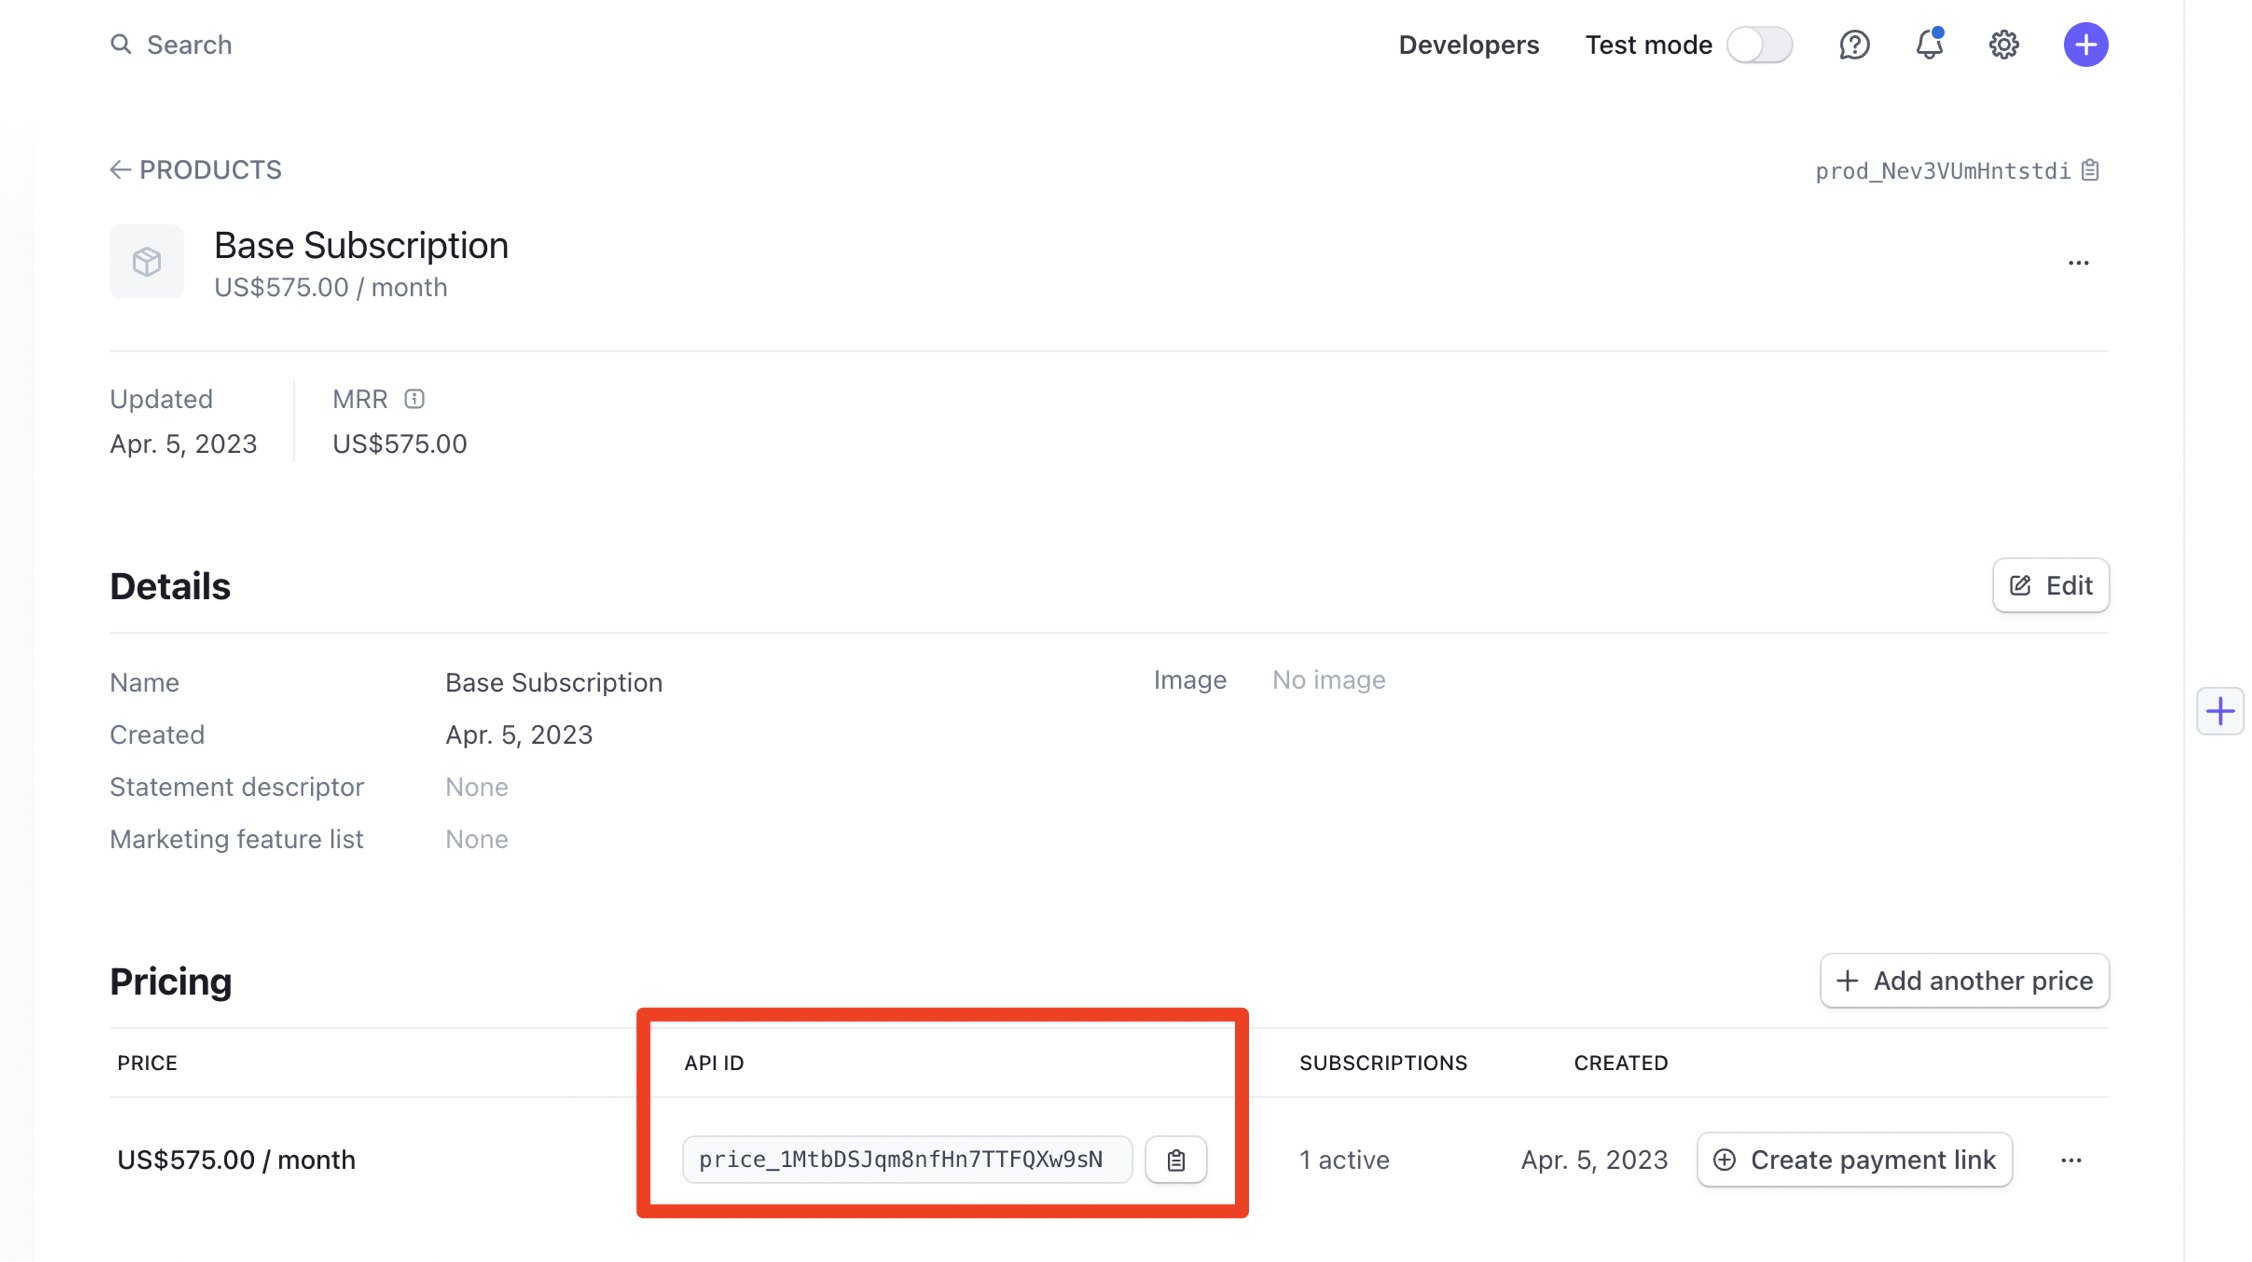
Task: Click the Base Subscription product title
Action: click(x=361, y=246)
